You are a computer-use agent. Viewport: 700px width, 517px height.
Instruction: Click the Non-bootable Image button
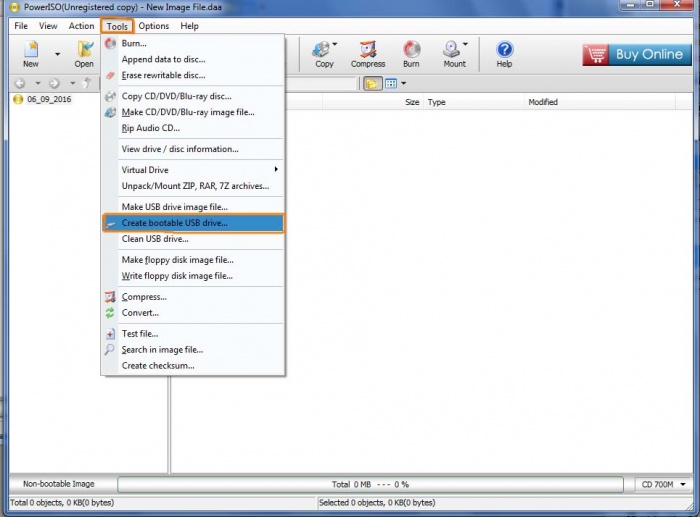pyautogui.click(x=59, y=484)
